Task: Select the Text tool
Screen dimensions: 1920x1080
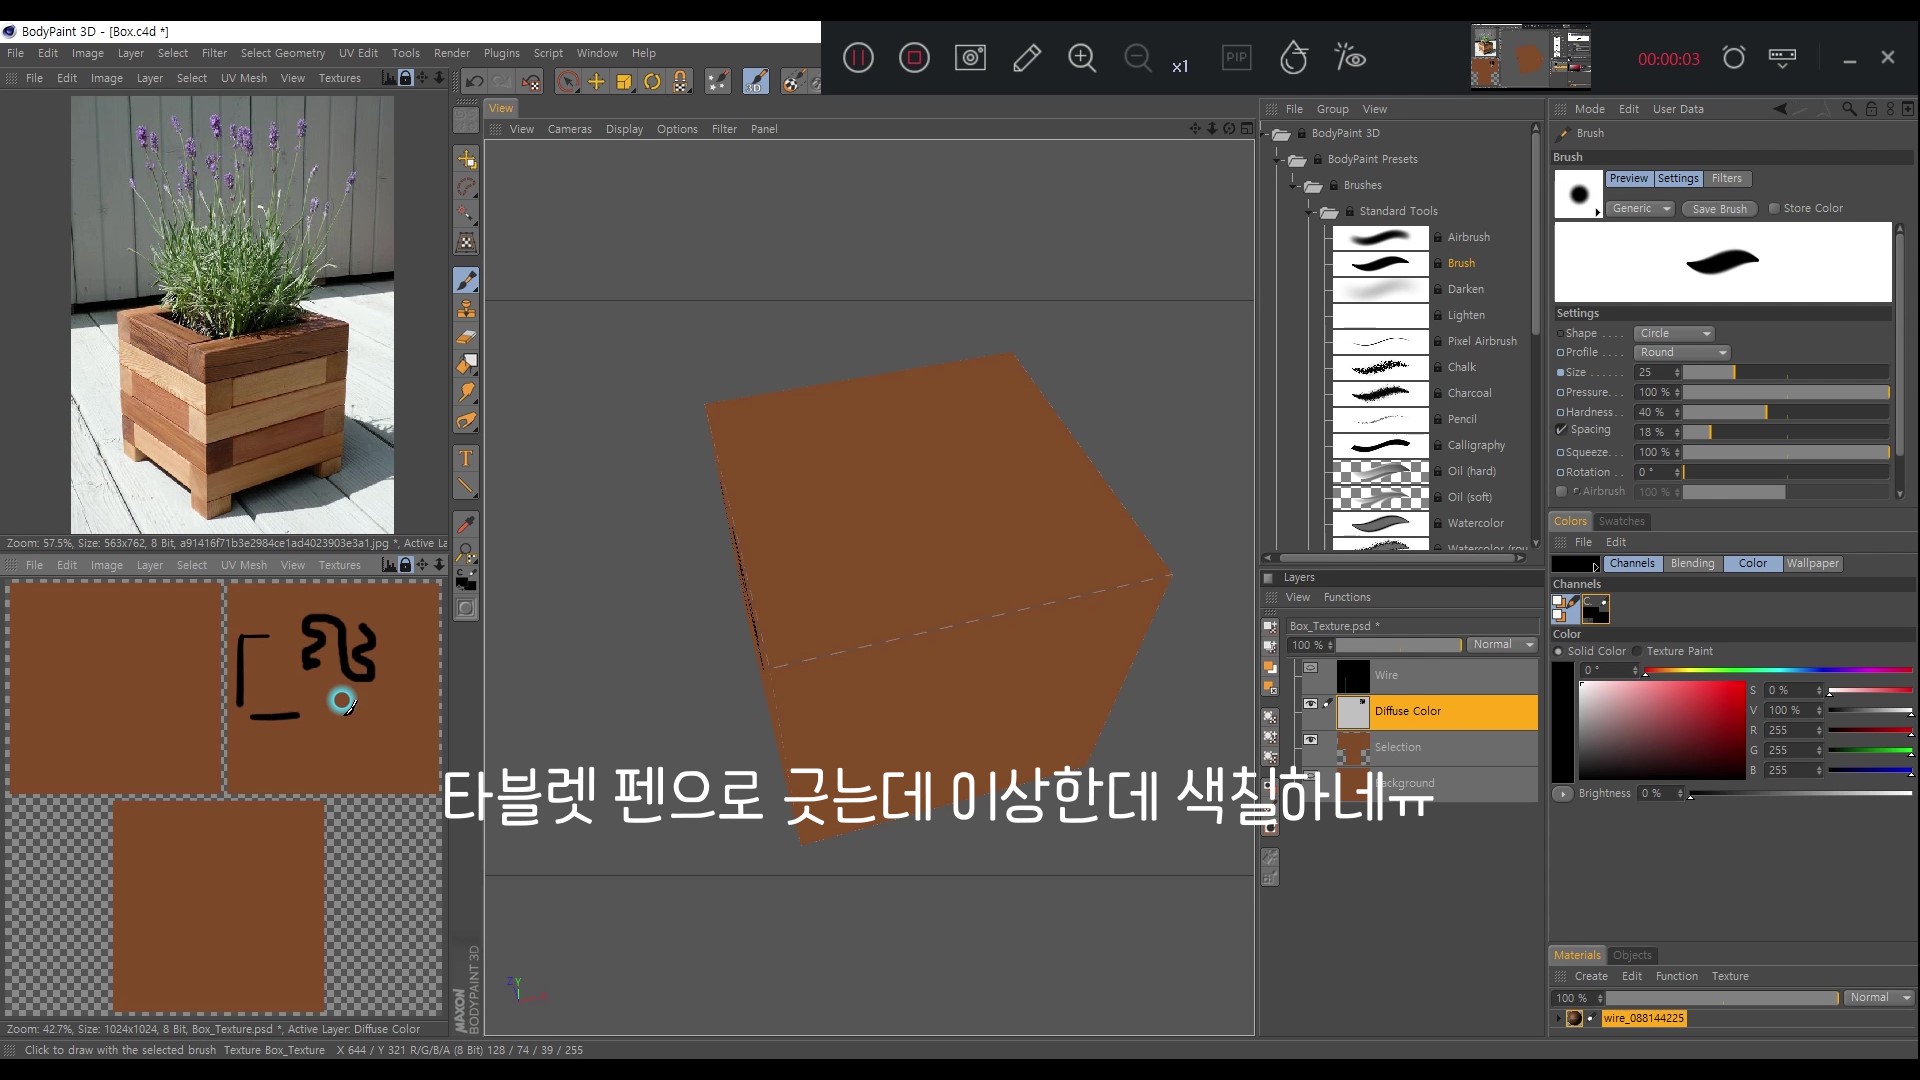Action: [x=466, y=458]
